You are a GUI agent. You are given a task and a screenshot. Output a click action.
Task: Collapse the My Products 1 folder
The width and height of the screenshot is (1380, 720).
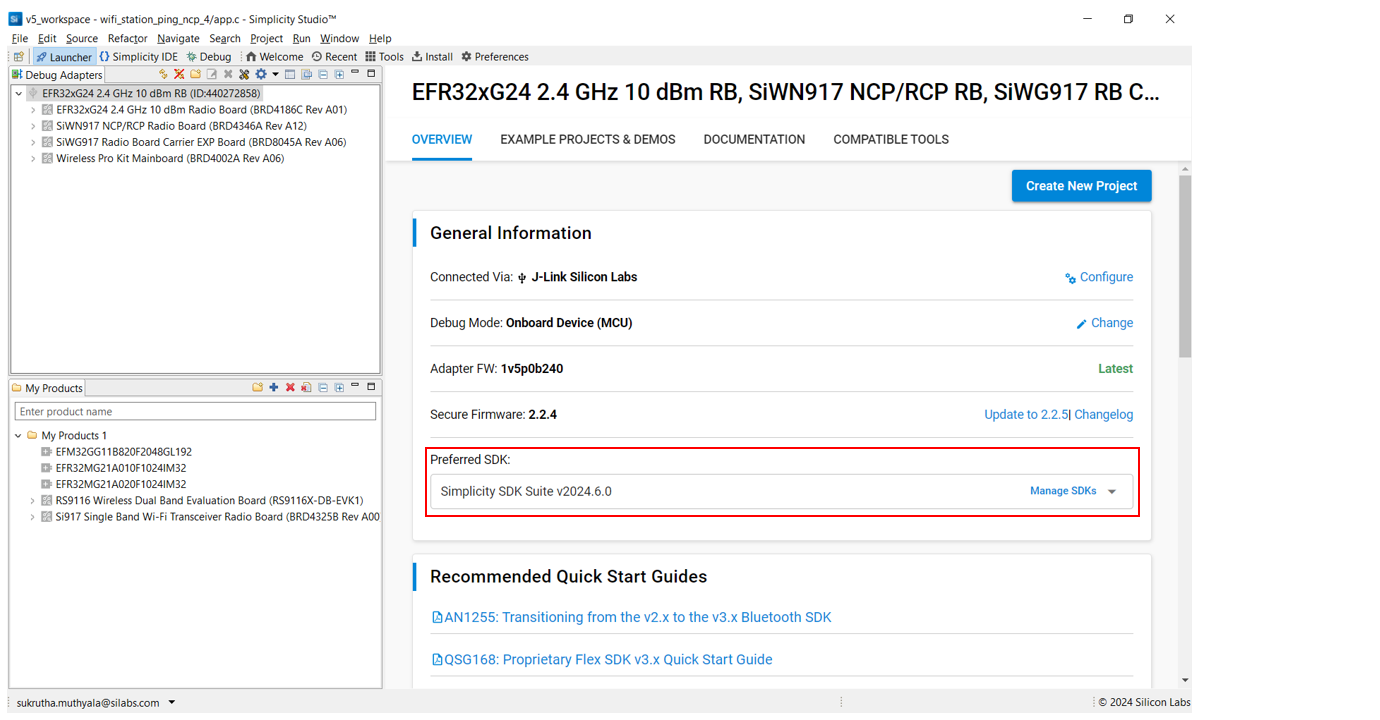pyautogui.click(x=20, y=435)
